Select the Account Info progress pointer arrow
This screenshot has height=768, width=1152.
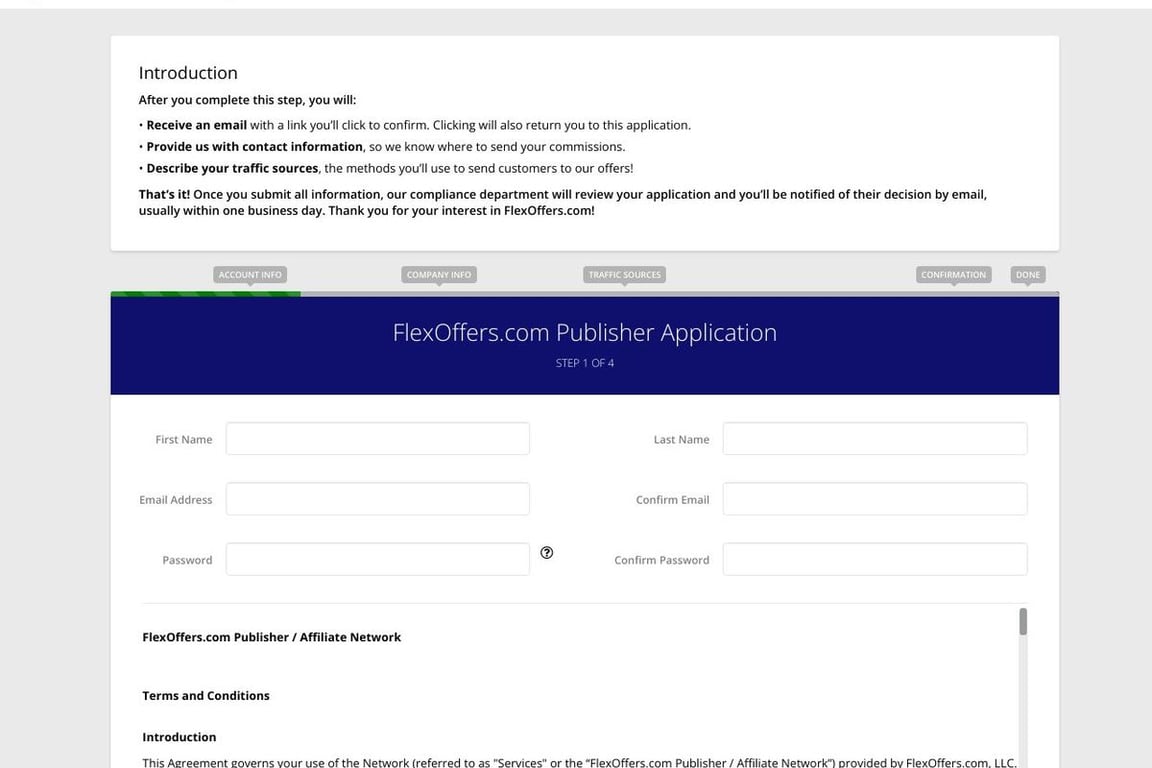(x=249, y=284)
